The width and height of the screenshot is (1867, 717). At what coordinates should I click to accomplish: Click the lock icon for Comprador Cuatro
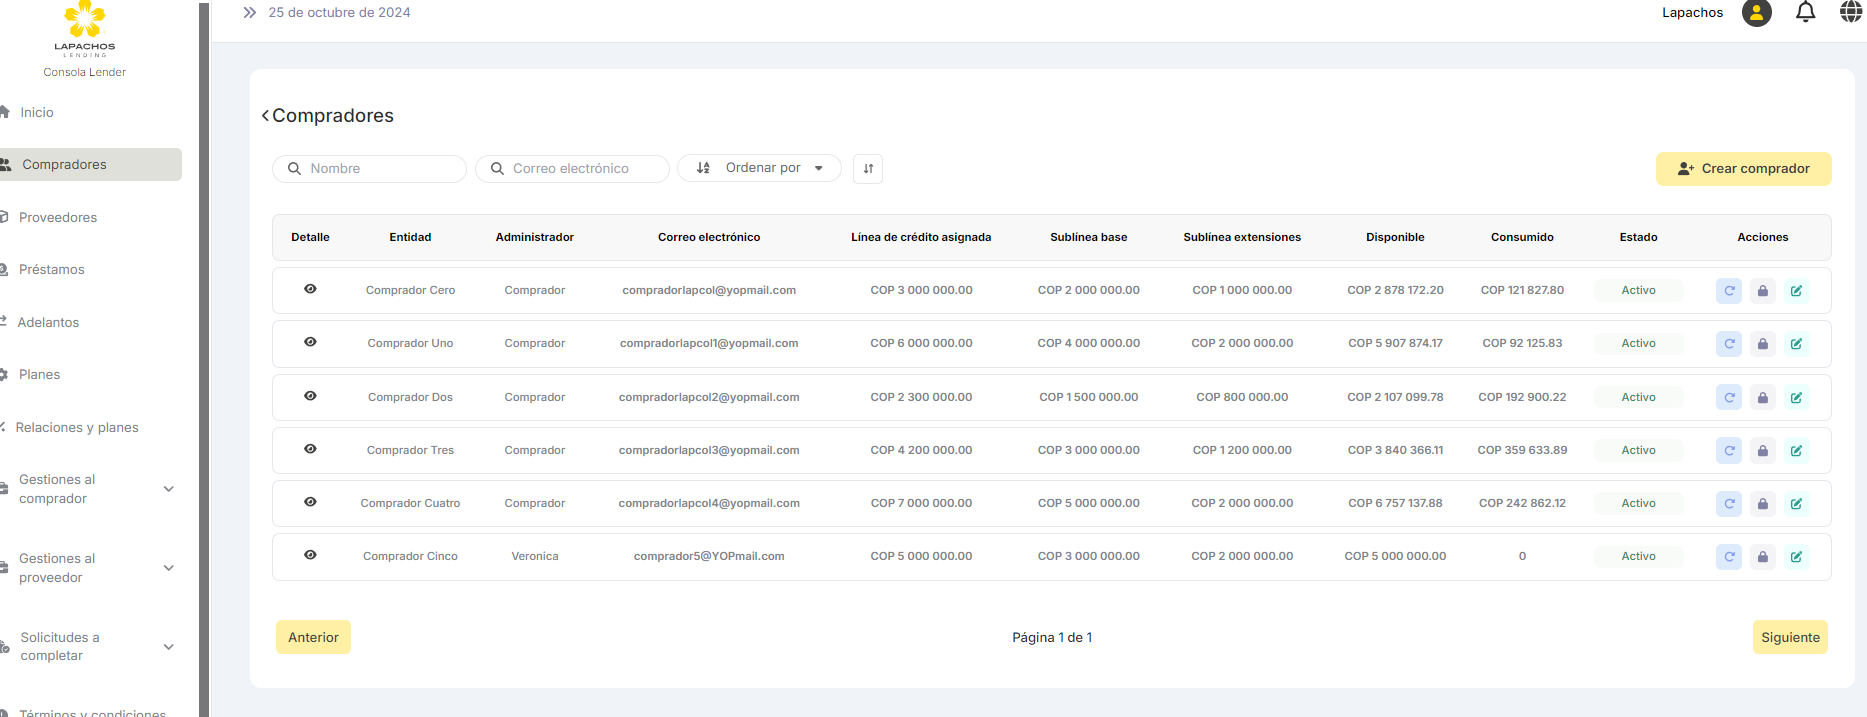click(x=1763, y=504)
